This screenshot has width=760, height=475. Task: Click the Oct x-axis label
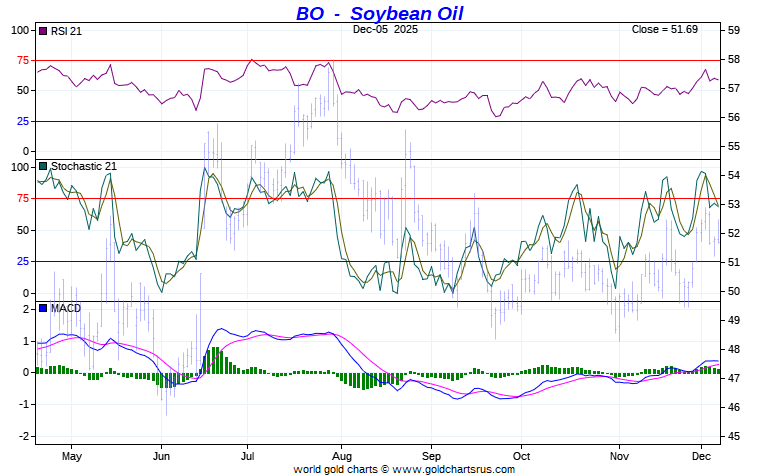(522, 457)
